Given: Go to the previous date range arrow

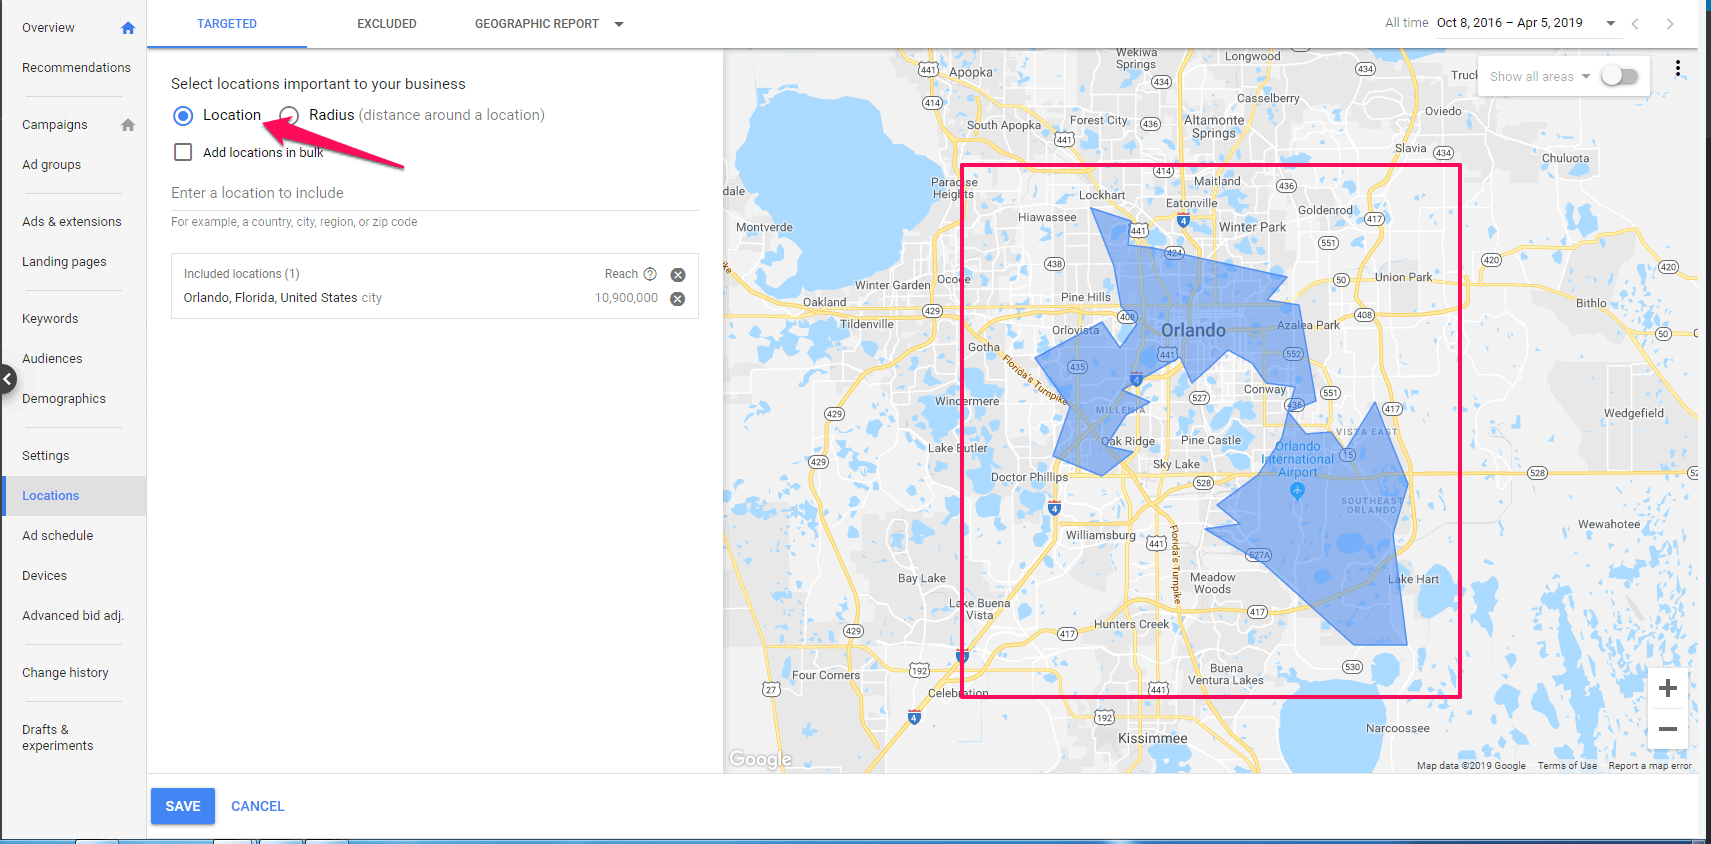Looking at the screenshot, I should pos(1635,24).
